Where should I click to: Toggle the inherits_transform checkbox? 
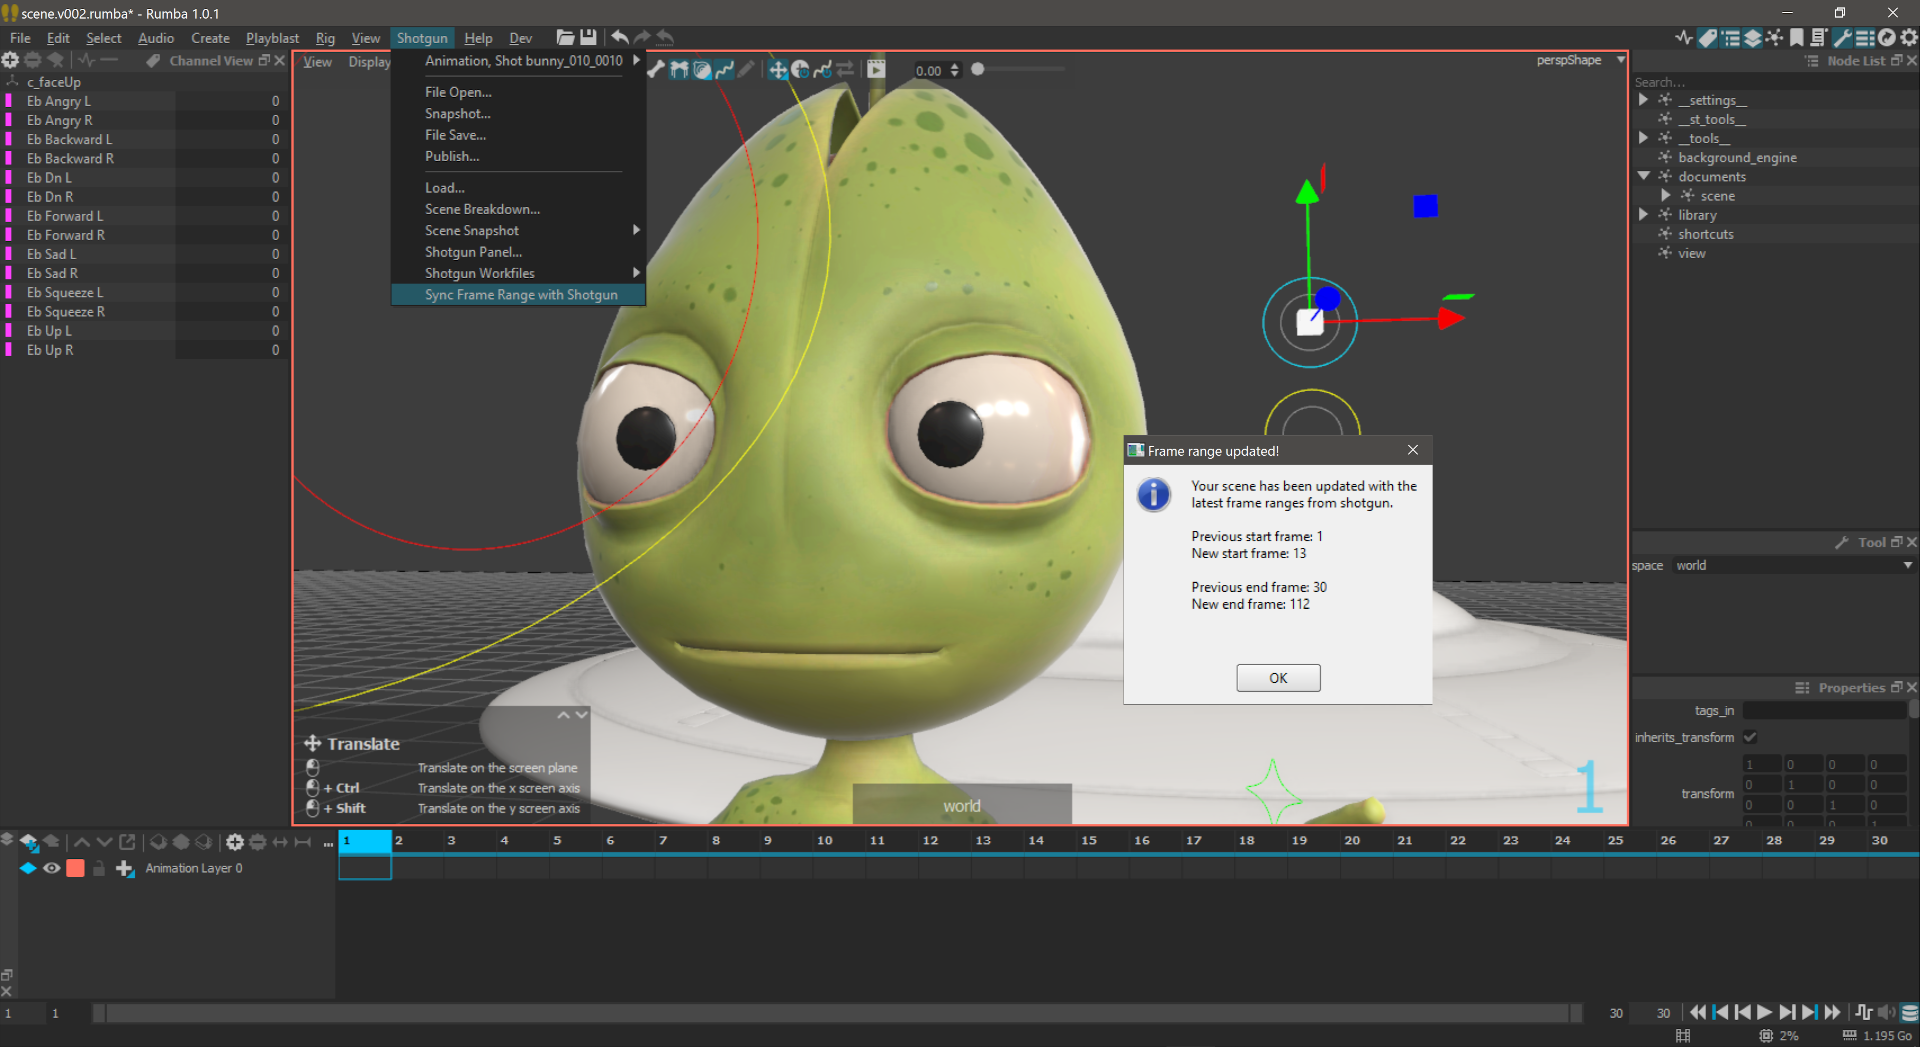[x=1750, y=738]
